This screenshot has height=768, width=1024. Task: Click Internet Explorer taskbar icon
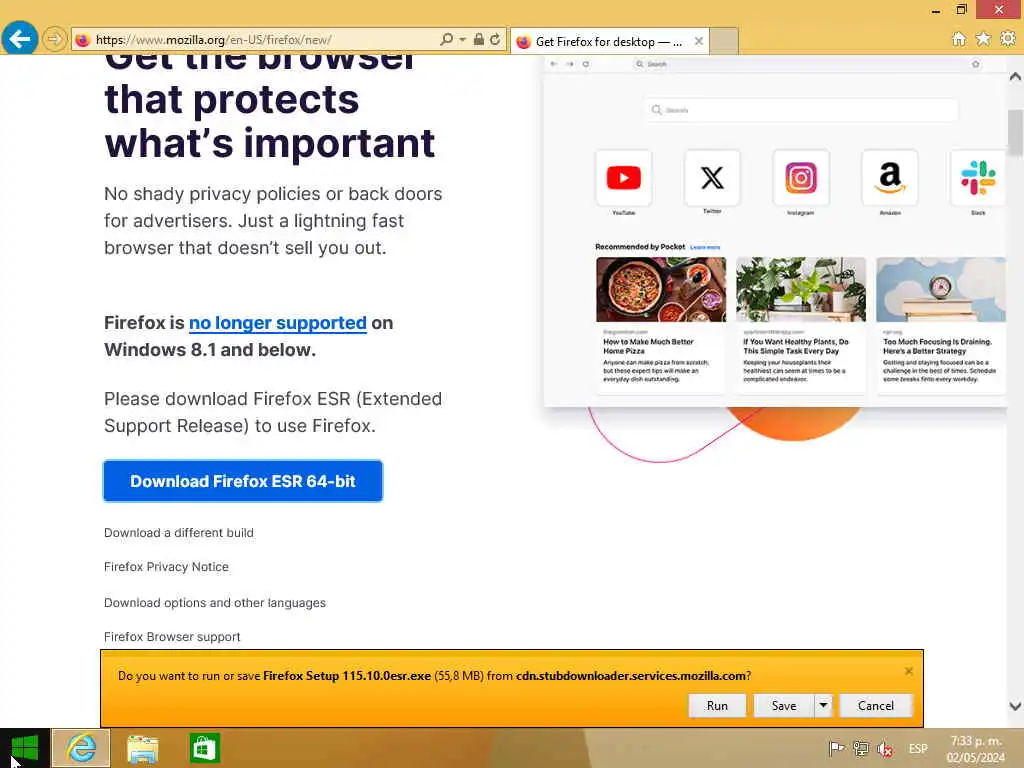(81, 748)
